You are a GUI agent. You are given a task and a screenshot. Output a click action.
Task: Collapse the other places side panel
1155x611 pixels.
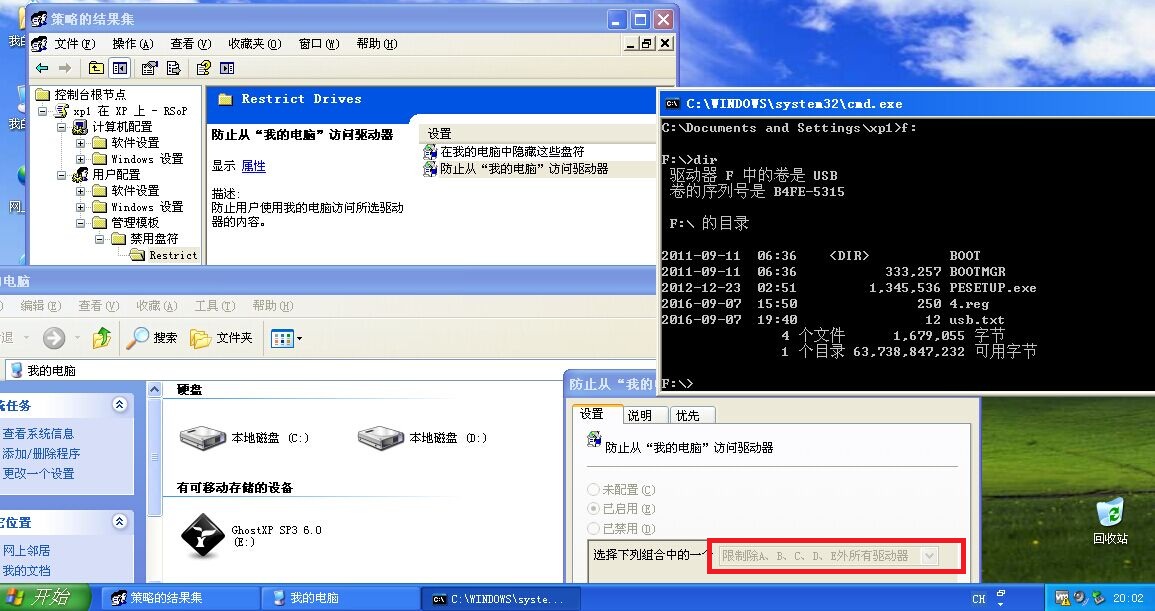pos(119,522)
